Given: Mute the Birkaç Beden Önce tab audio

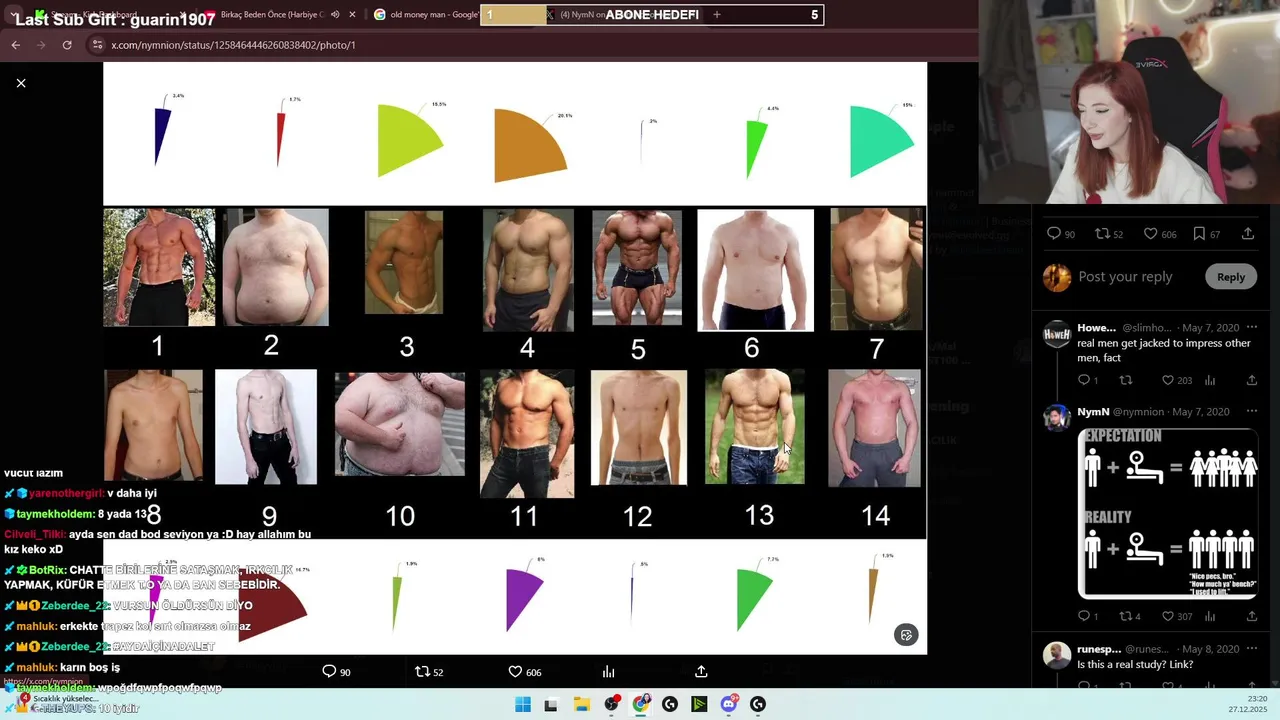Looking at the screenshot, I should [x=335, y=15].
